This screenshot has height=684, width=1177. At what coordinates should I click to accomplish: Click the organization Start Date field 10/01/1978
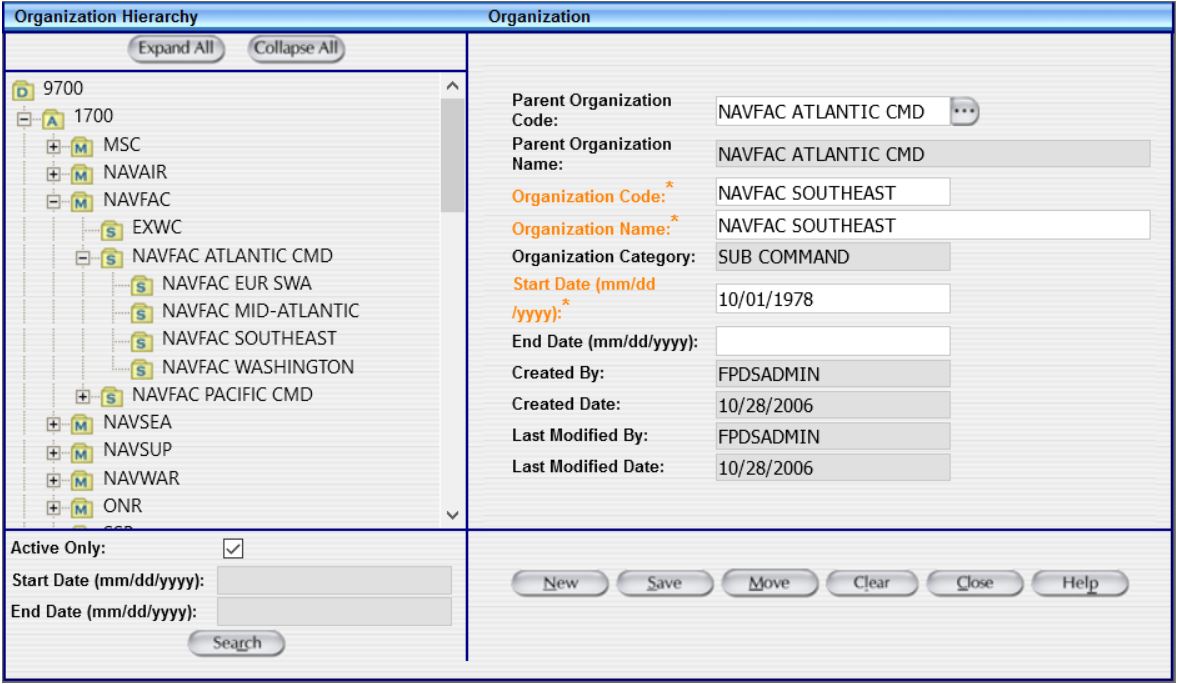click(832, 299)
